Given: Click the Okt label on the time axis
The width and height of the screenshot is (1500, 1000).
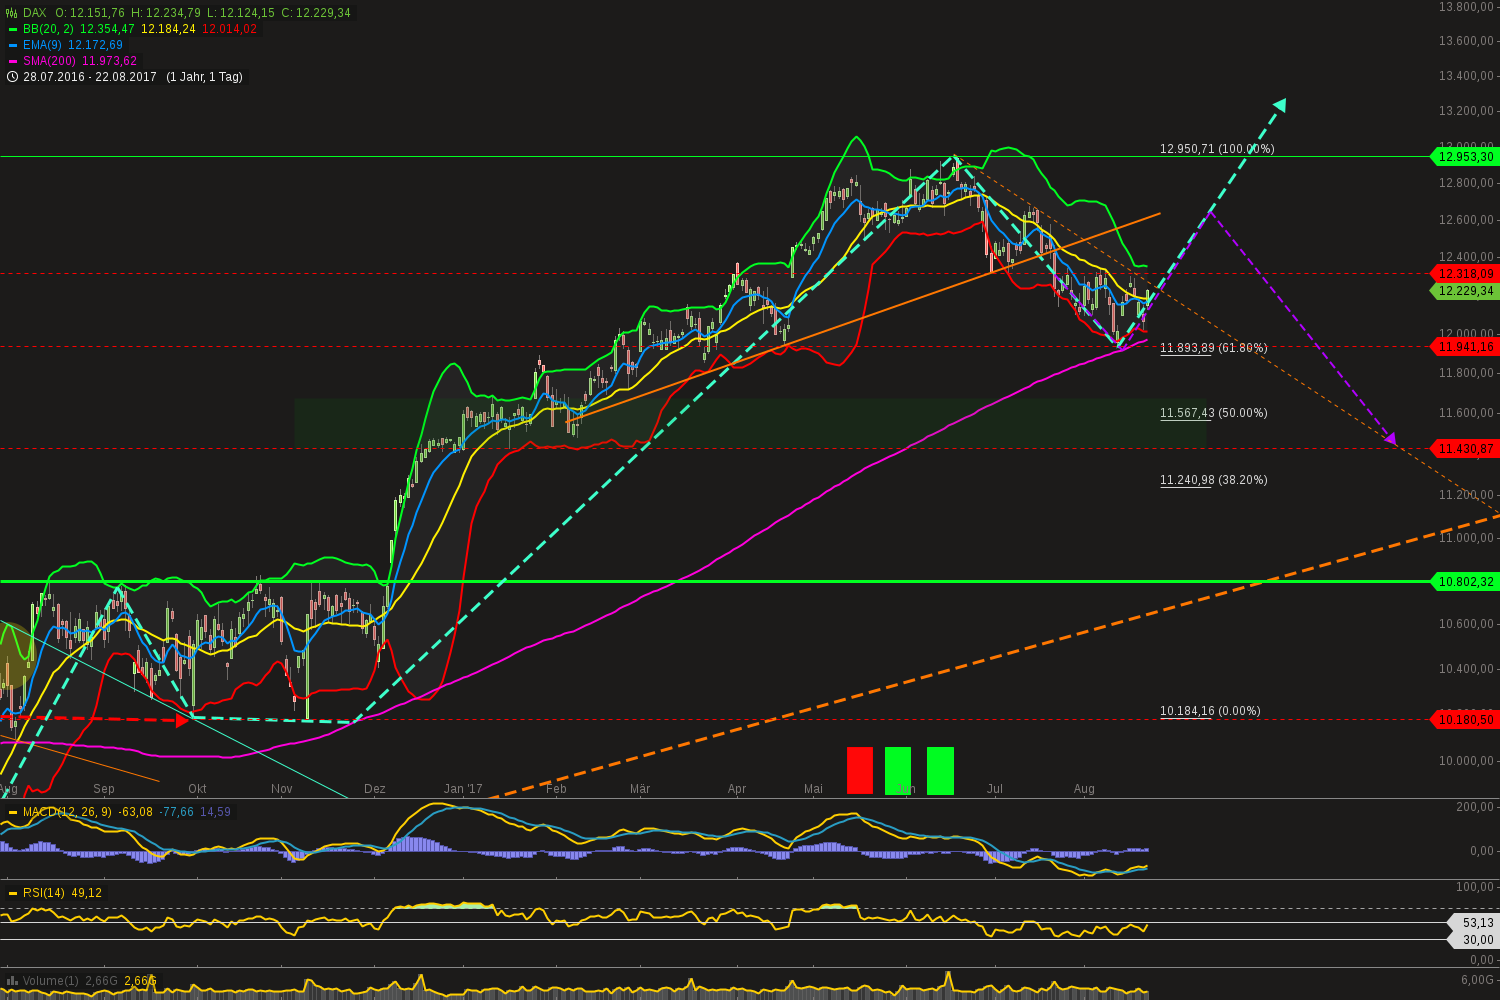Looking at the screenshot, I should [x=197, y=789].
